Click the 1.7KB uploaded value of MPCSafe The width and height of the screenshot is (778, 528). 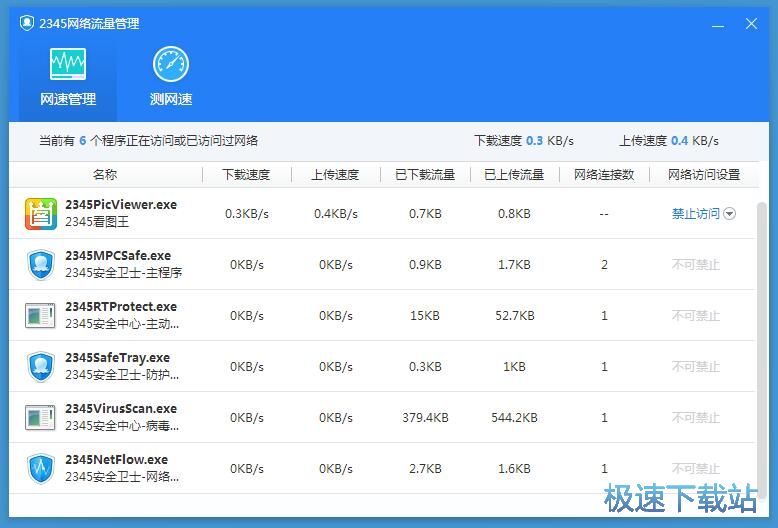[x=515, y=265]
